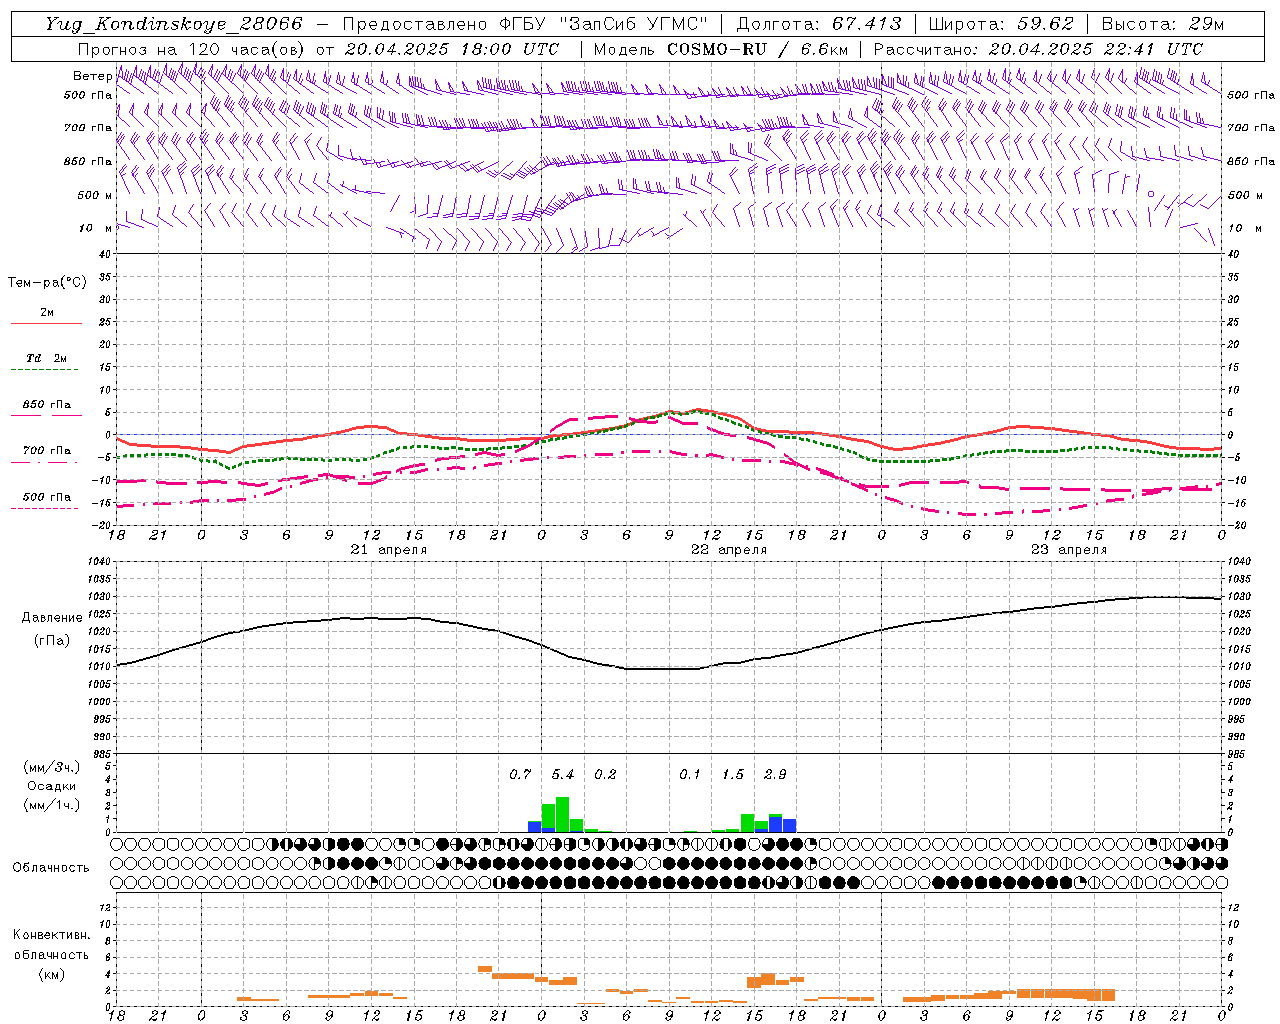Click the Тем-ра(°C) panel label
Image resolution: width=1280 pixels, height=1024 pixels.
coord(47,283)
